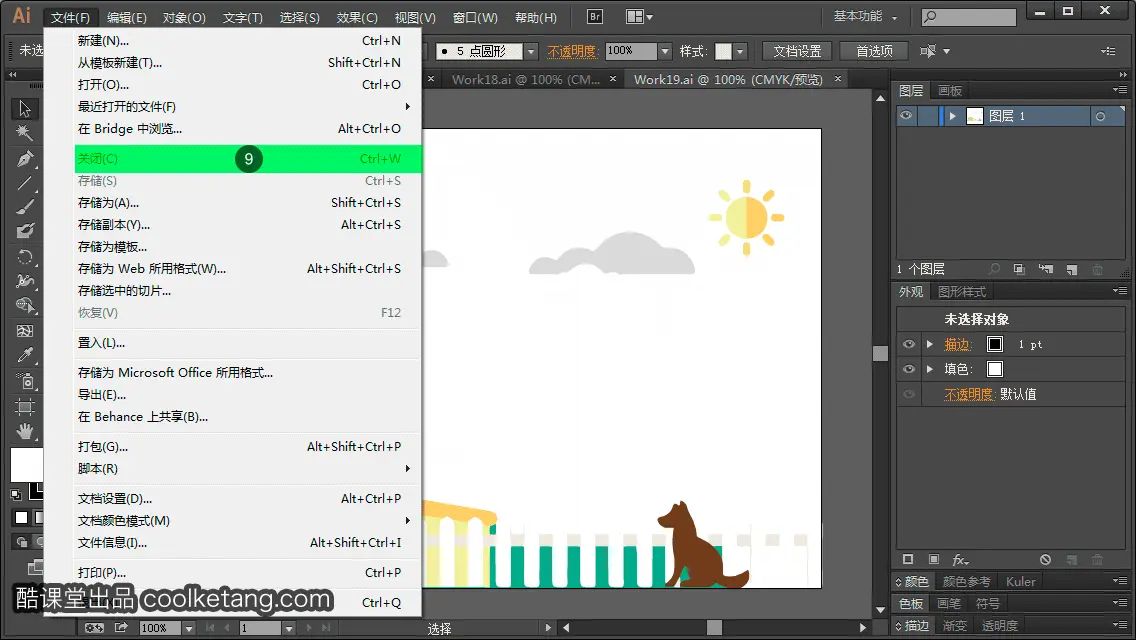Select the Blob Brush tool
Viewport: 1136px width, 640px height.
(x=25, y=232)
